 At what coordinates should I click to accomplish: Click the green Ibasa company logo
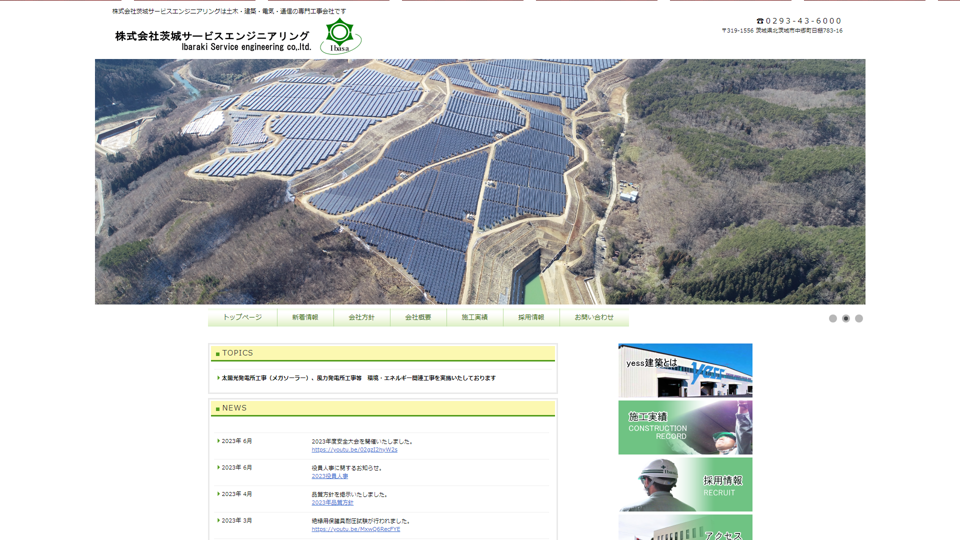pyautogui.click(x=341, y=37)
